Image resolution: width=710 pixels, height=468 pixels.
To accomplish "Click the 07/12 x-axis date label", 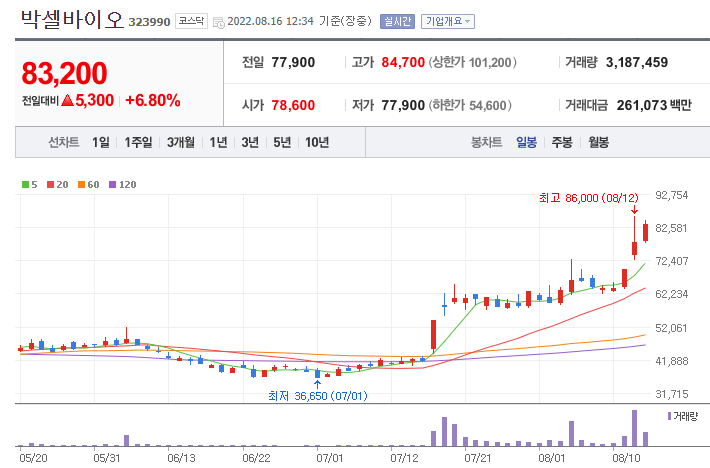I will click(404, 458).
